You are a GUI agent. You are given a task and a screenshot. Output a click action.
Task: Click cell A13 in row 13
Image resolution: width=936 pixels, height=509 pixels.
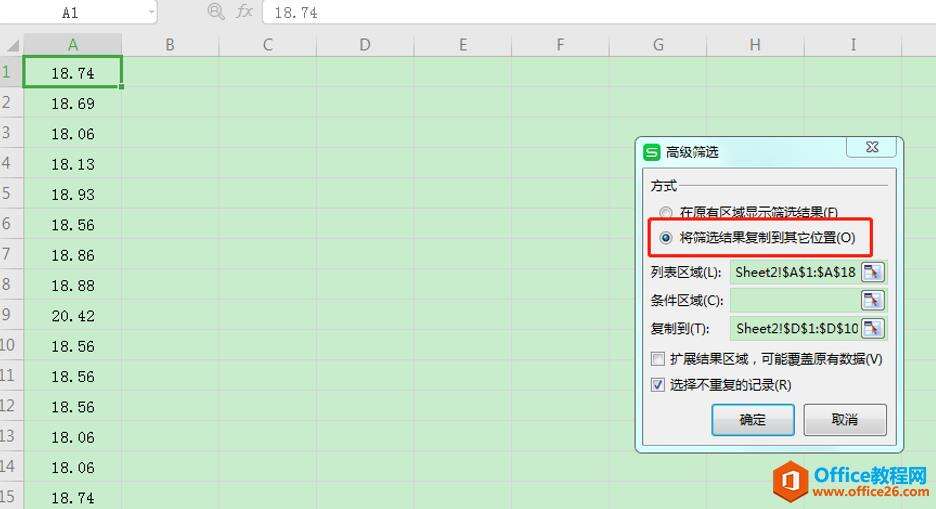coord(73,437)
